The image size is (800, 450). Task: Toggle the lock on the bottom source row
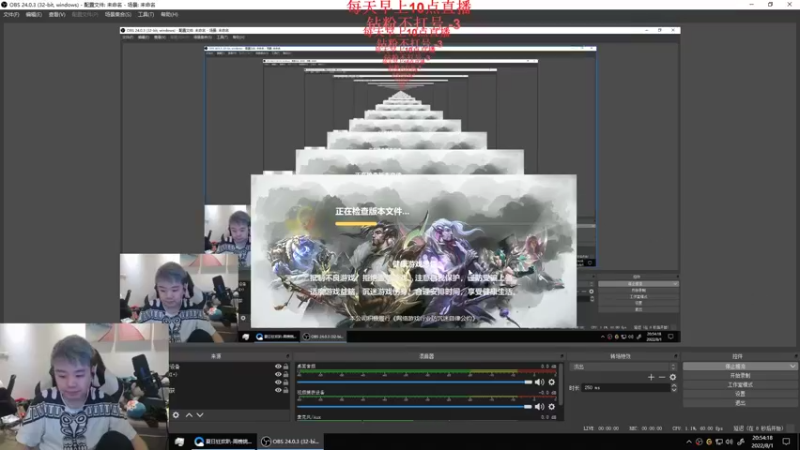click(286, 390)
